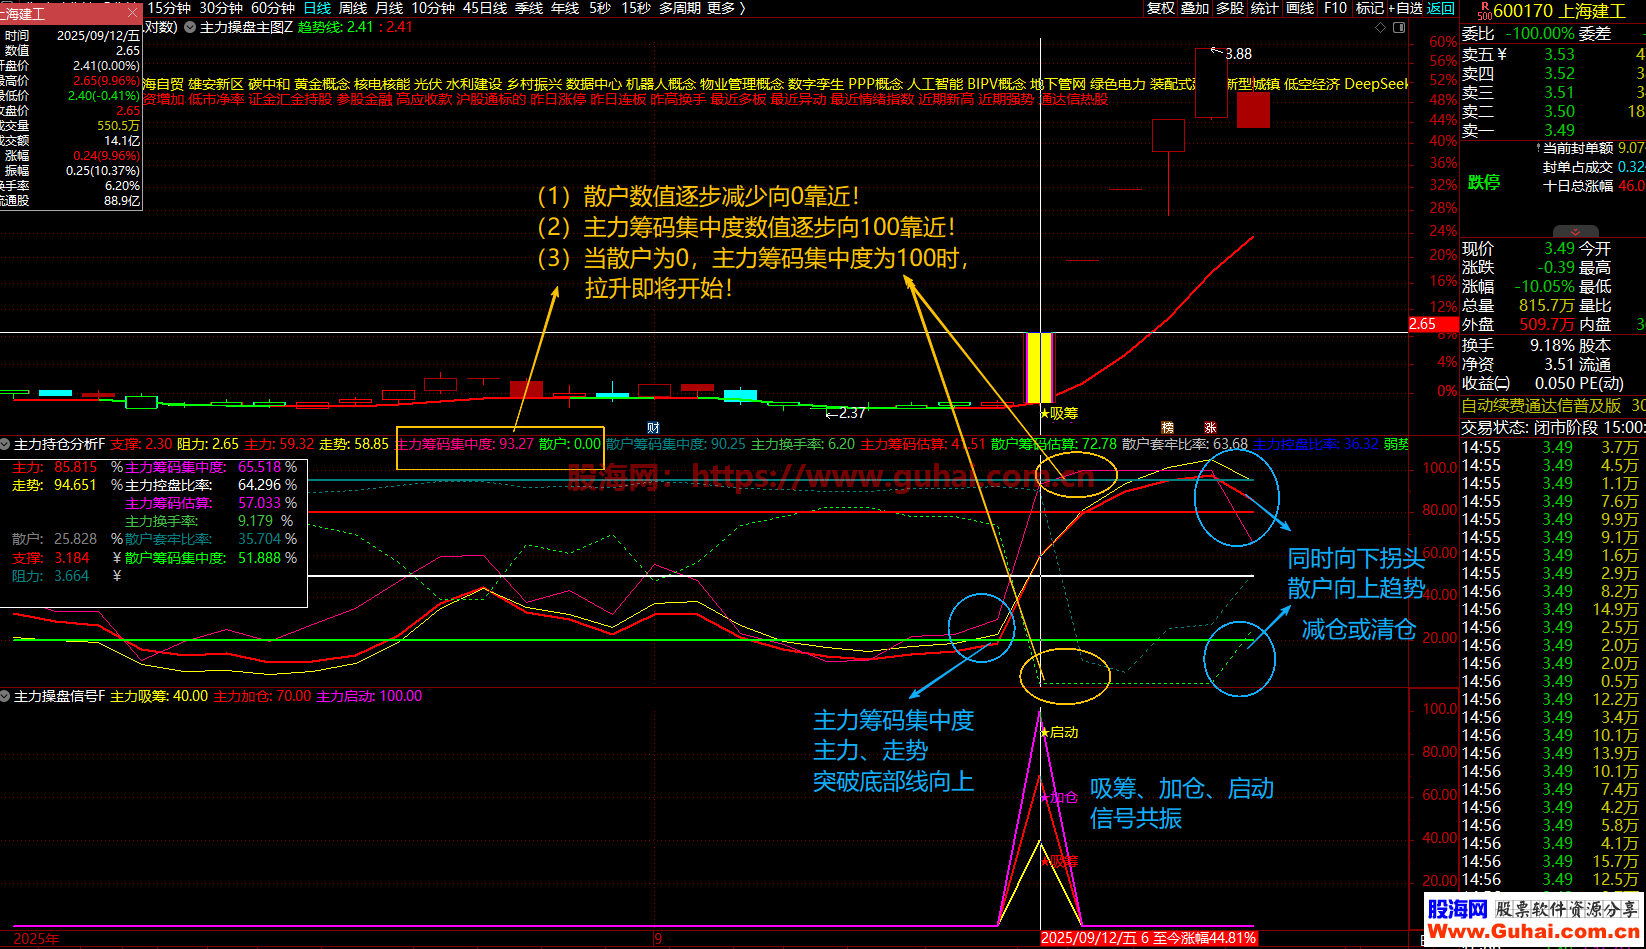Click the ★启动 signal marker
The width and height of the screenshot is (1646, 949).
pos(1059,732)
